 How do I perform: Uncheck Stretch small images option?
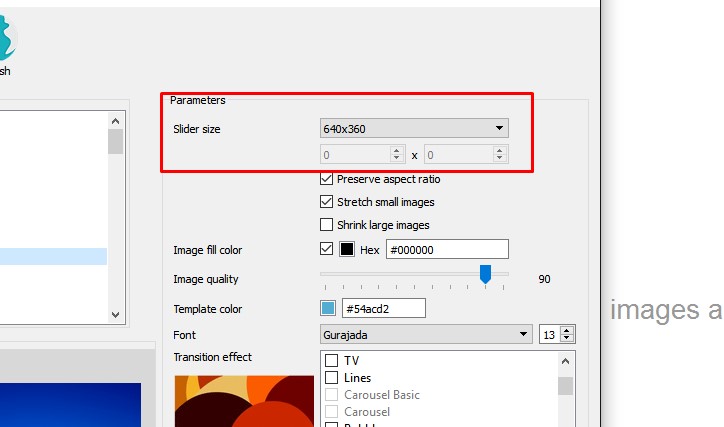326,202
